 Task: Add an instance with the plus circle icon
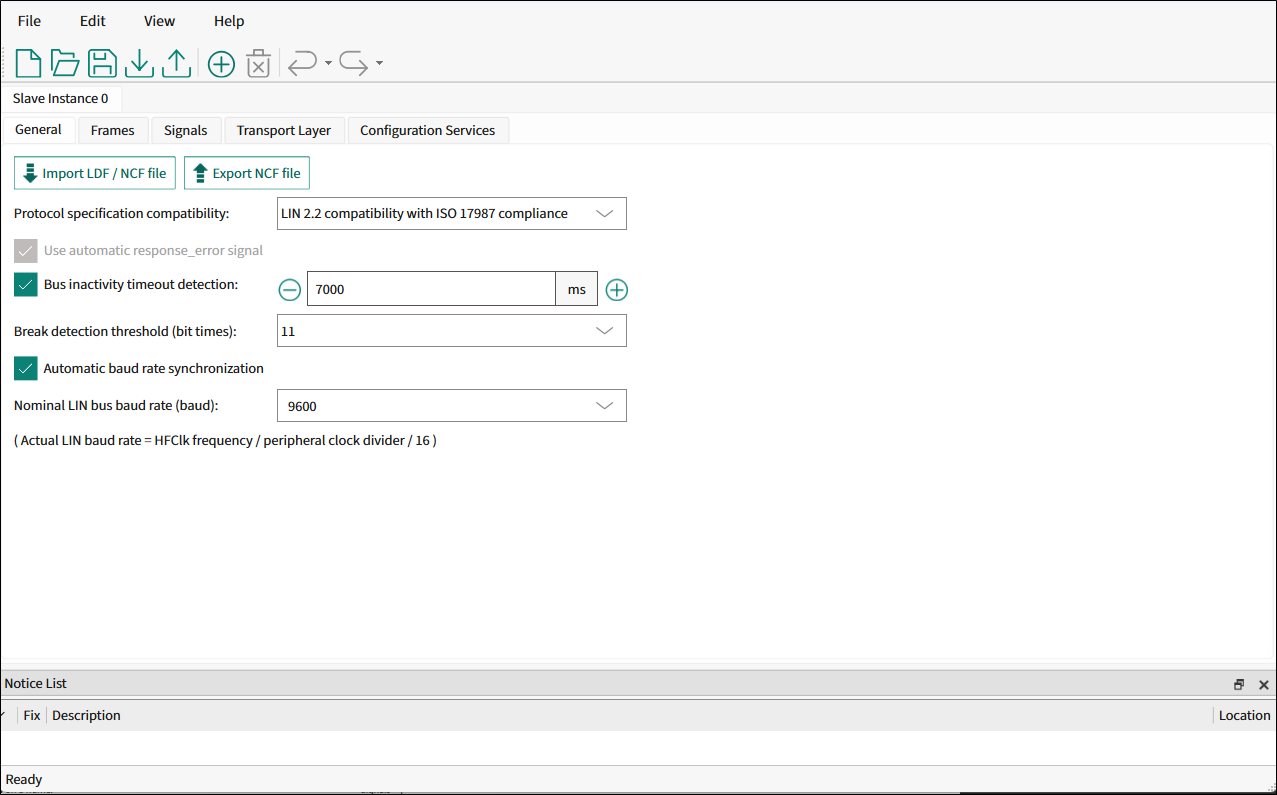coord(221,64)
